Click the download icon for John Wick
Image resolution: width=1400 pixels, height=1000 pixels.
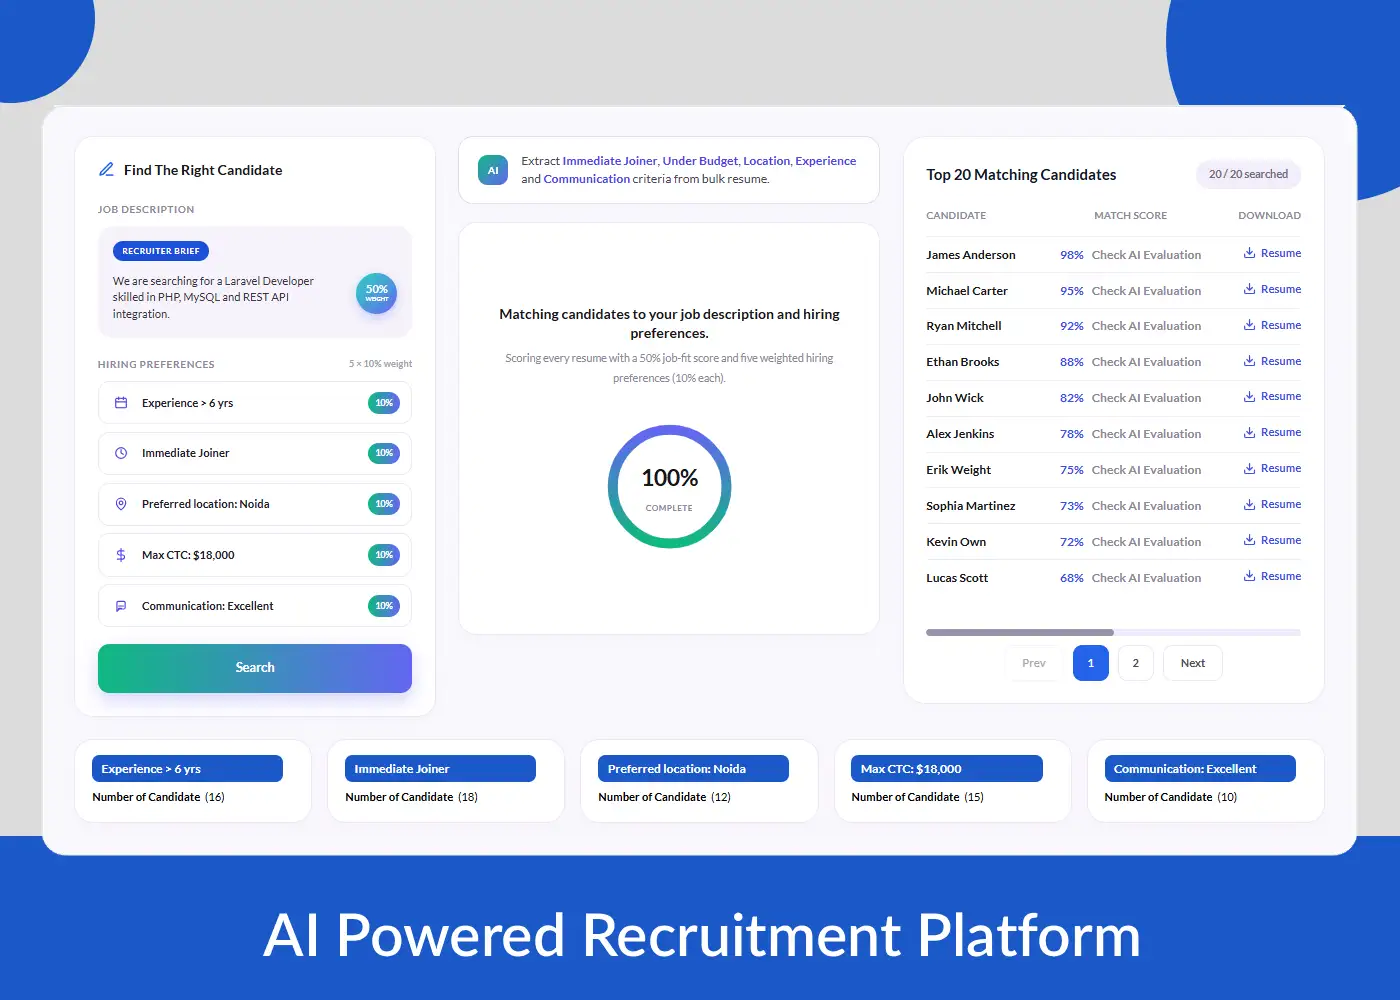[x=1249, y=396]
